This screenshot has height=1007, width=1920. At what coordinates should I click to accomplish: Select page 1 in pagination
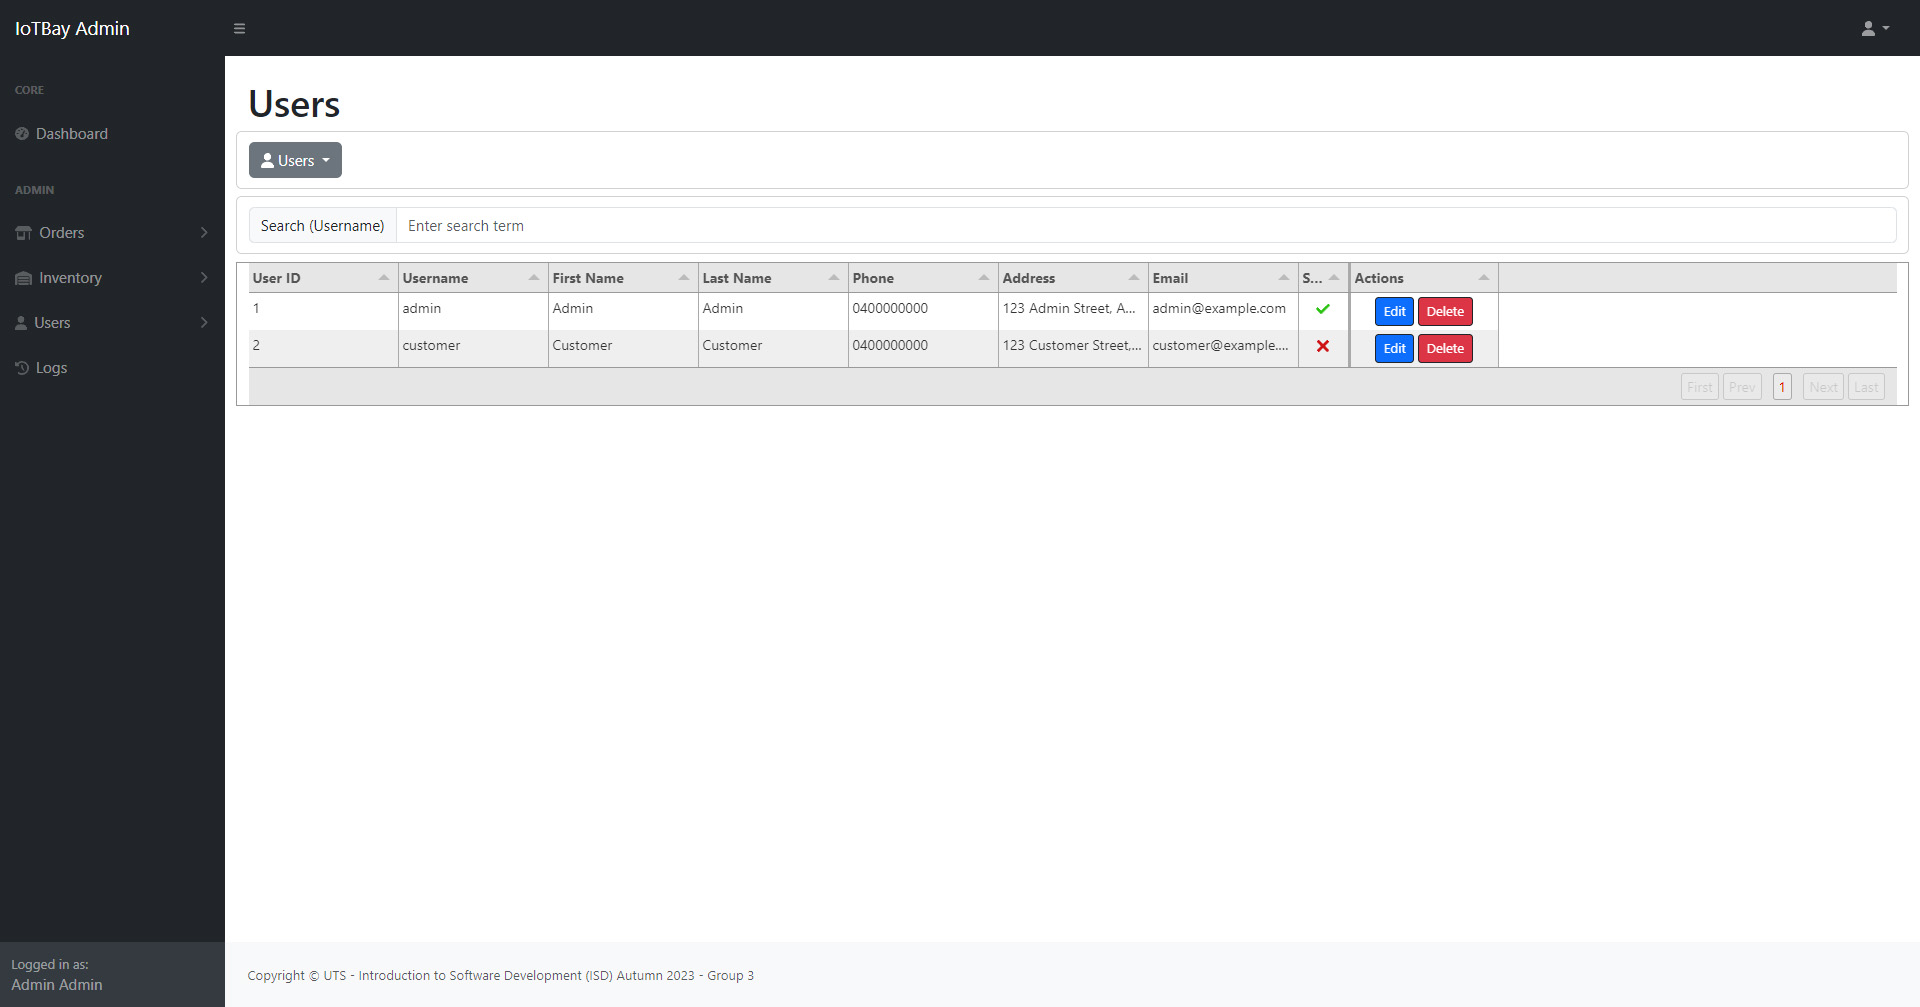click(1782, 387)
